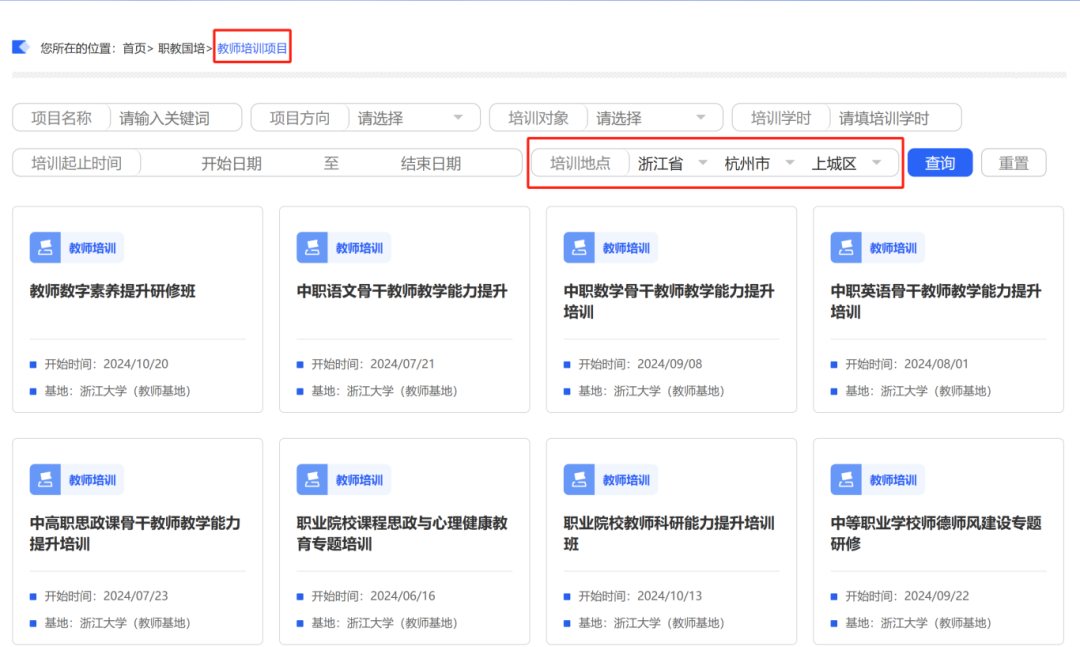This screenshot has height=647, width=1080.
Task: Click the icon on 中职英语骨干教师教学能力提升培训 card
Action: click(846, 248)
